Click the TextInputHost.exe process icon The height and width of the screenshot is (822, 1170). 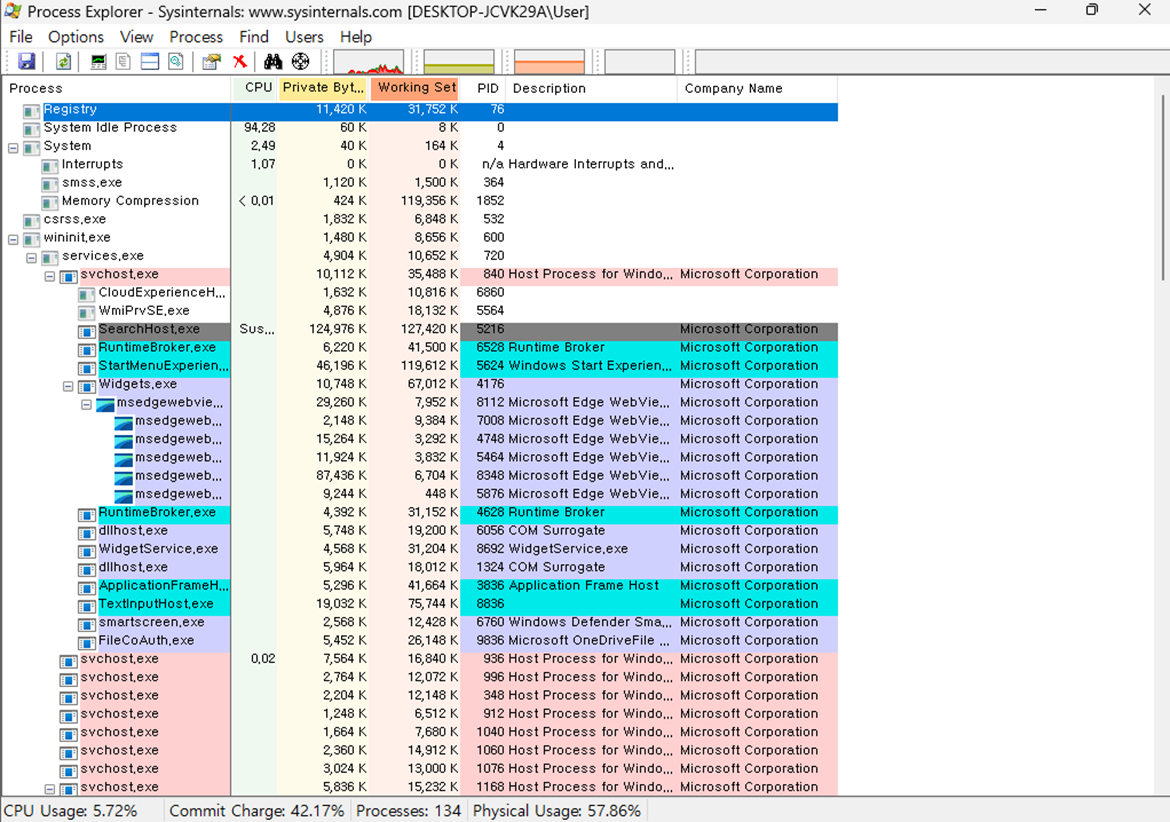coord(87,606)
